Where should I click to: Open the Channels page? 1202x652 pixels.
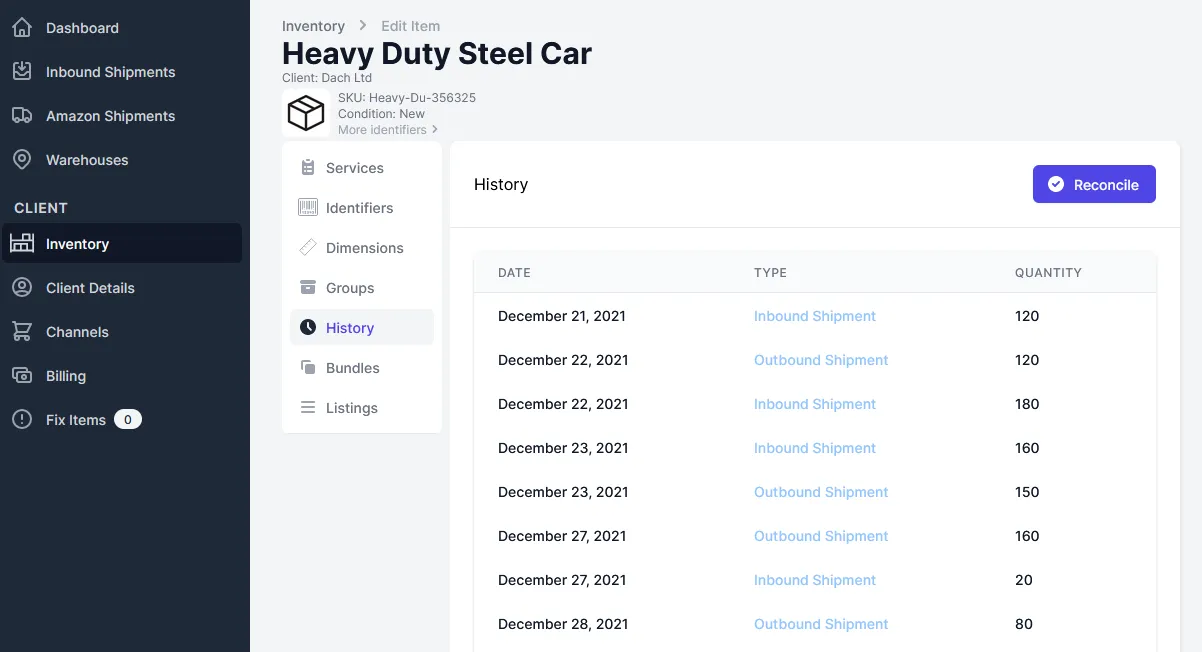[x=77, y=332]
